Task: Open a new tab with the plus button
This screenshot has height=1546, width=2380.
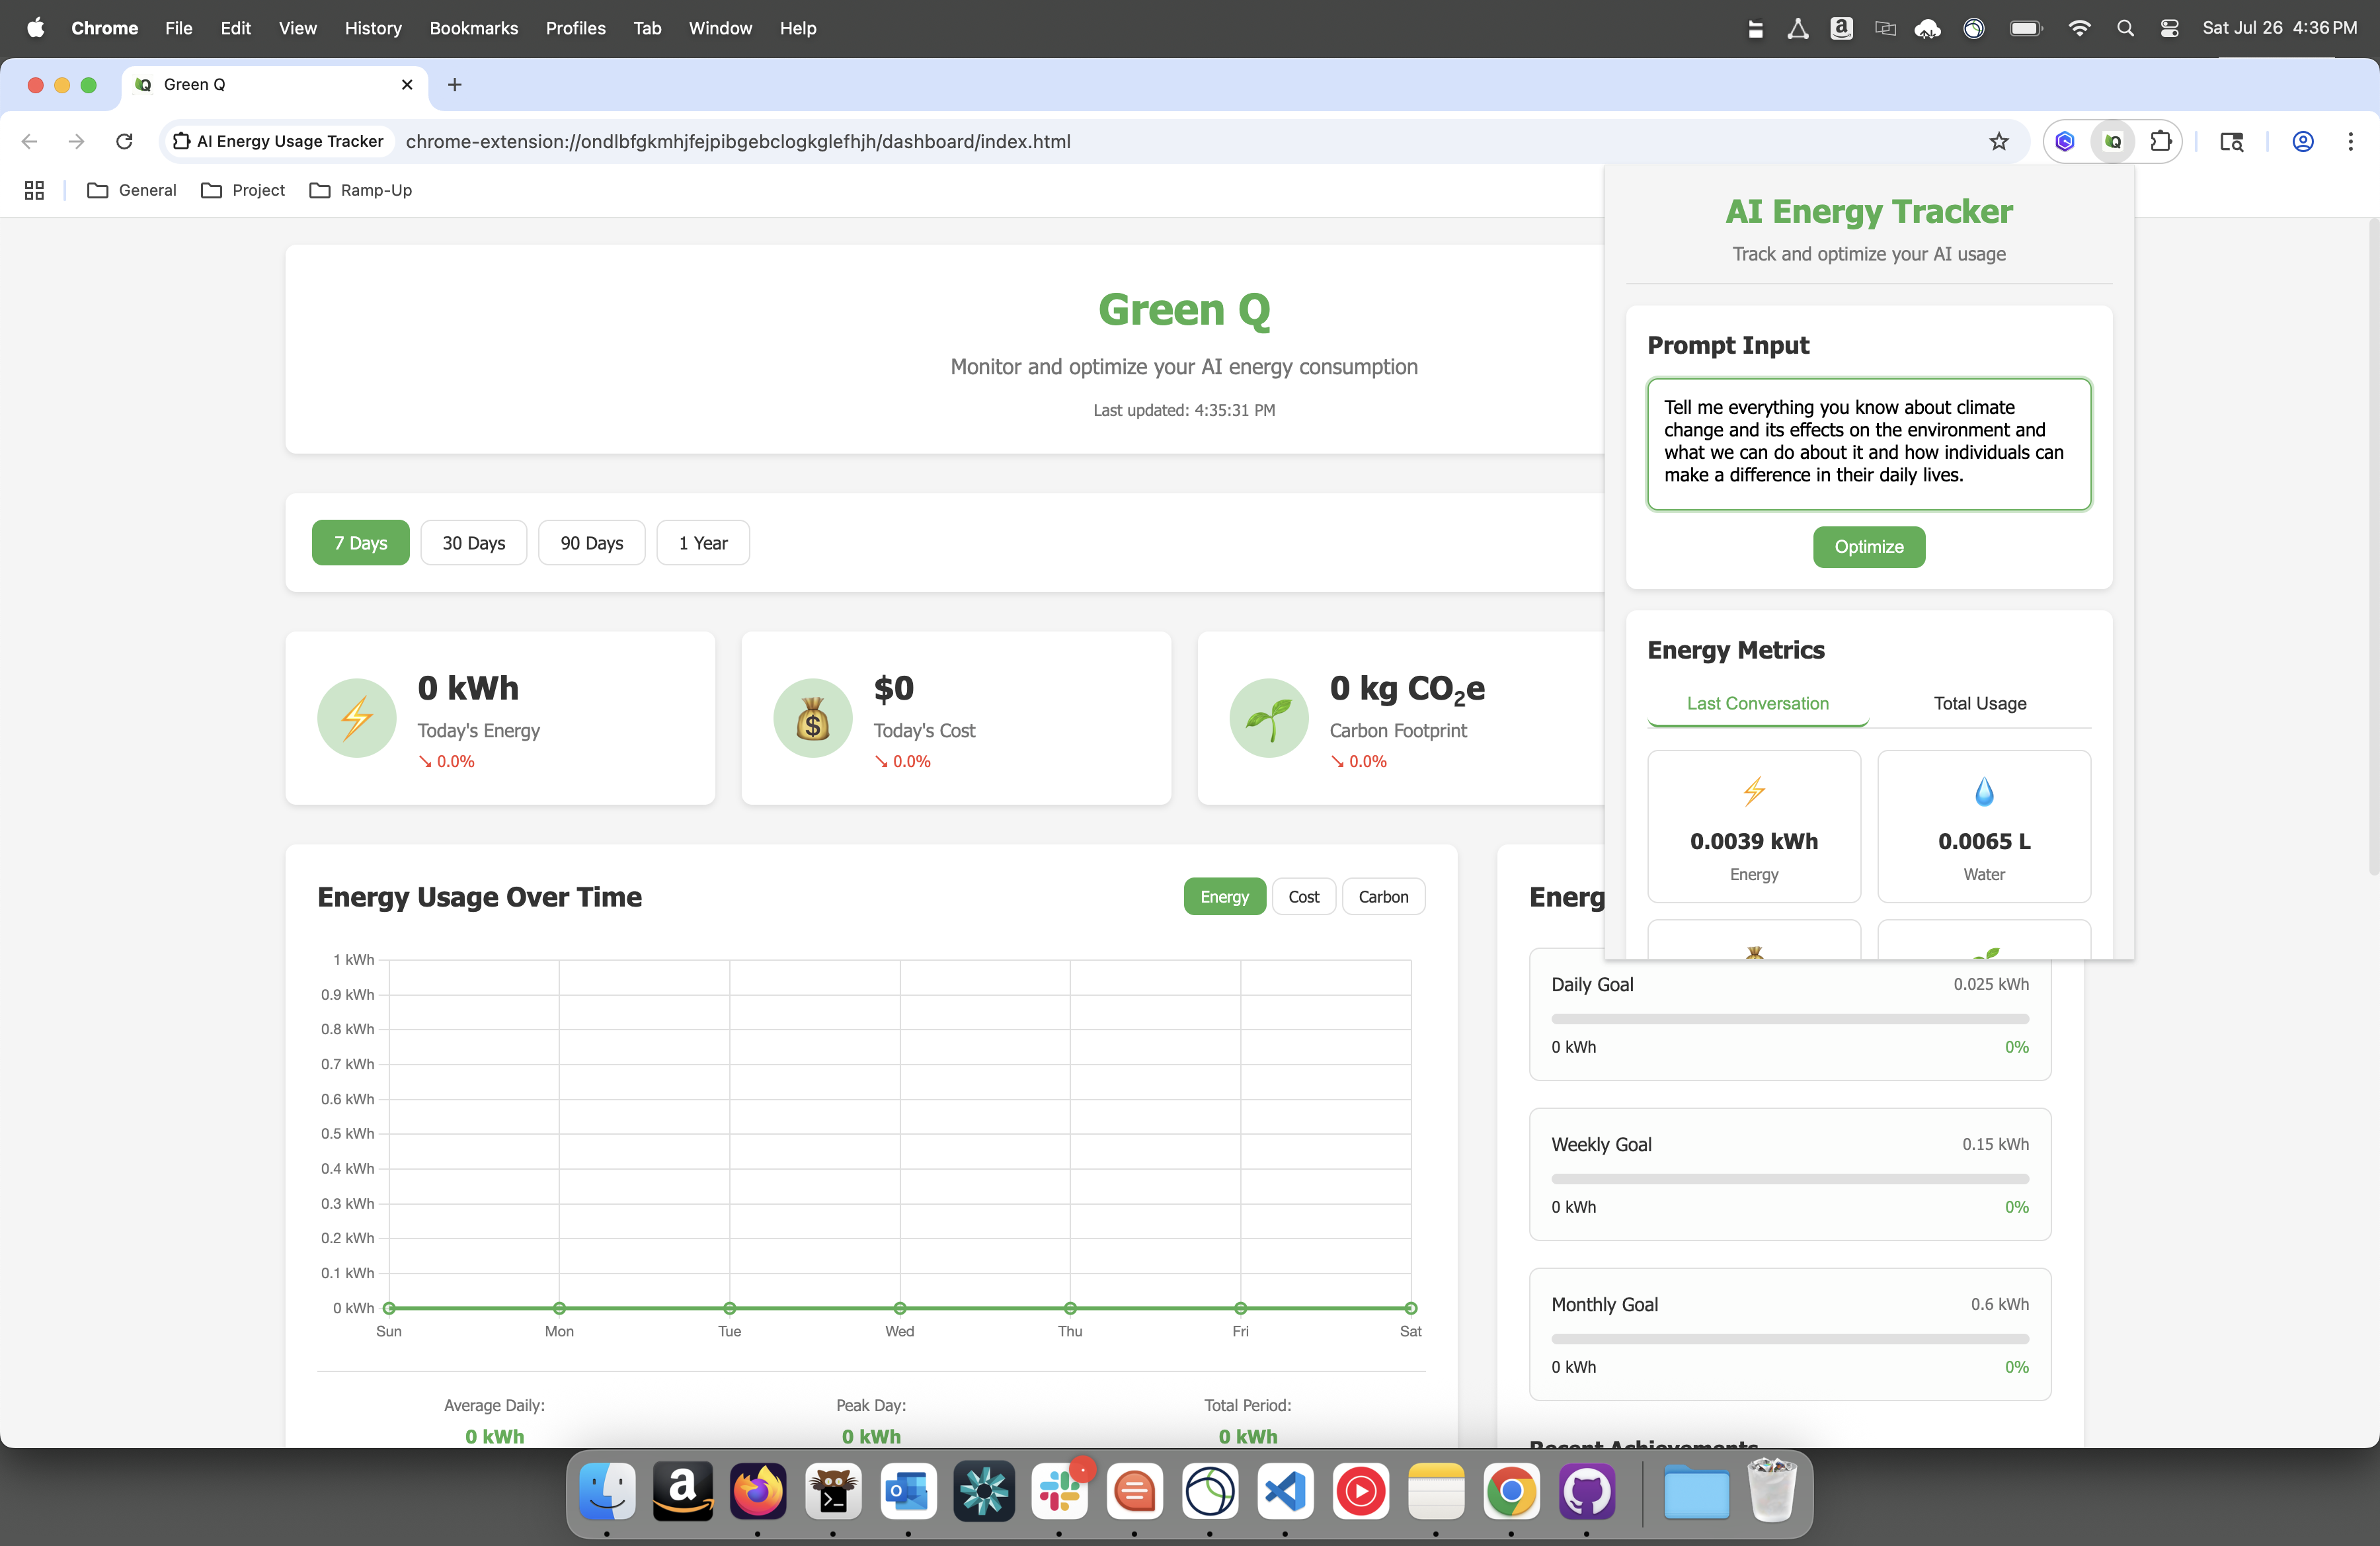Action: click(x=454, y=85)
